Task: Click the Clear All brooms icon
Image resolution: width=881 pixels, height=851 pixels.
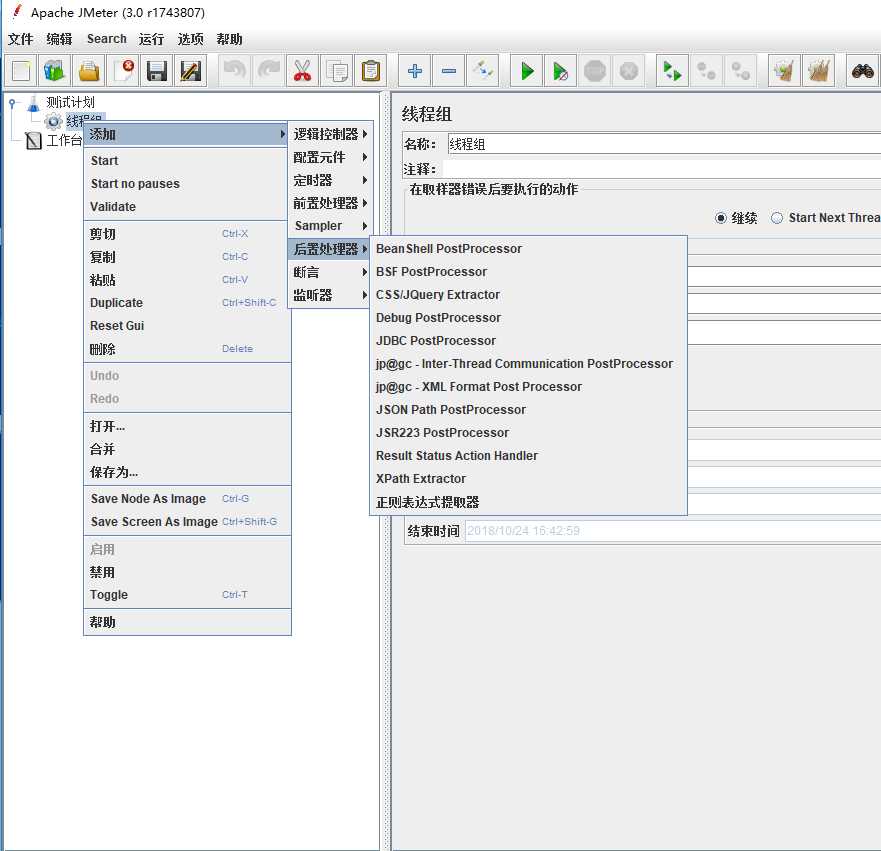Action: (x=819, y=71)
